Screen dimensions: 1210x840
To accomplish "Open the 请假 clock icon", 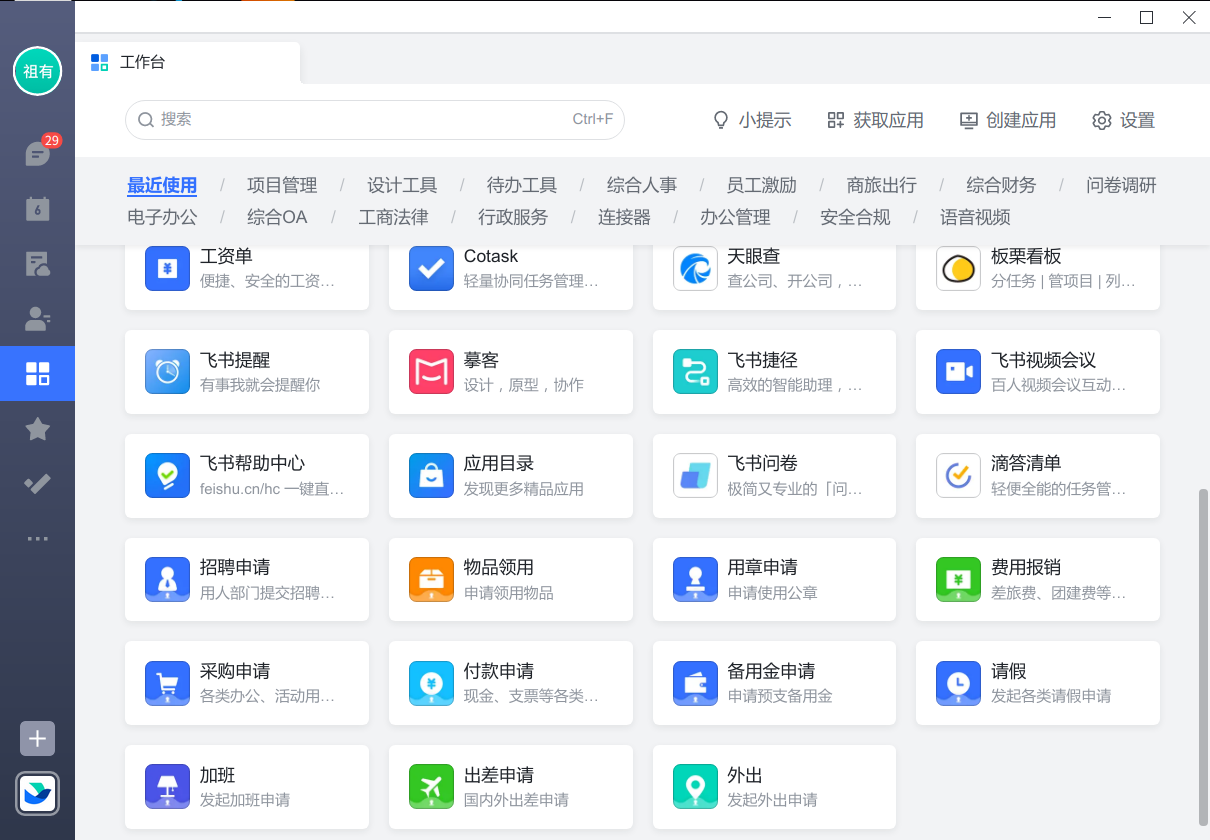I will pos(958,683).
